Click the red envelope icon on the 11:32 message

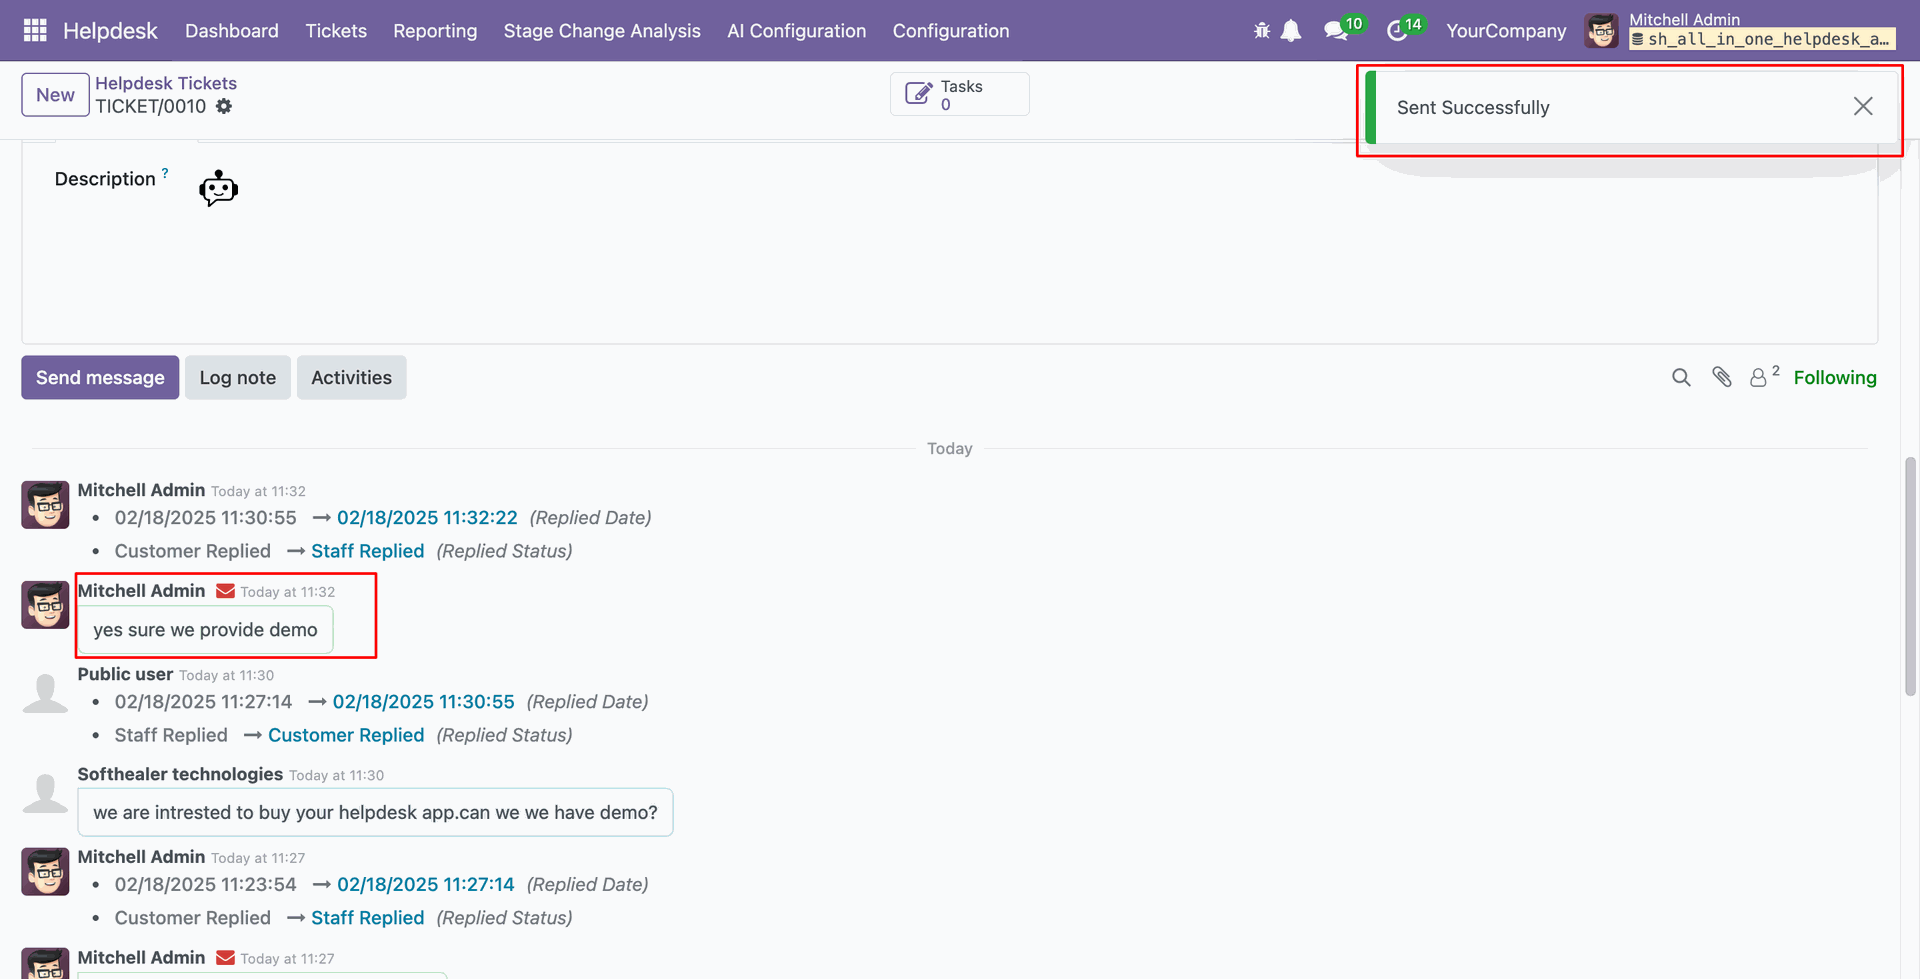(x=226, y=591)
